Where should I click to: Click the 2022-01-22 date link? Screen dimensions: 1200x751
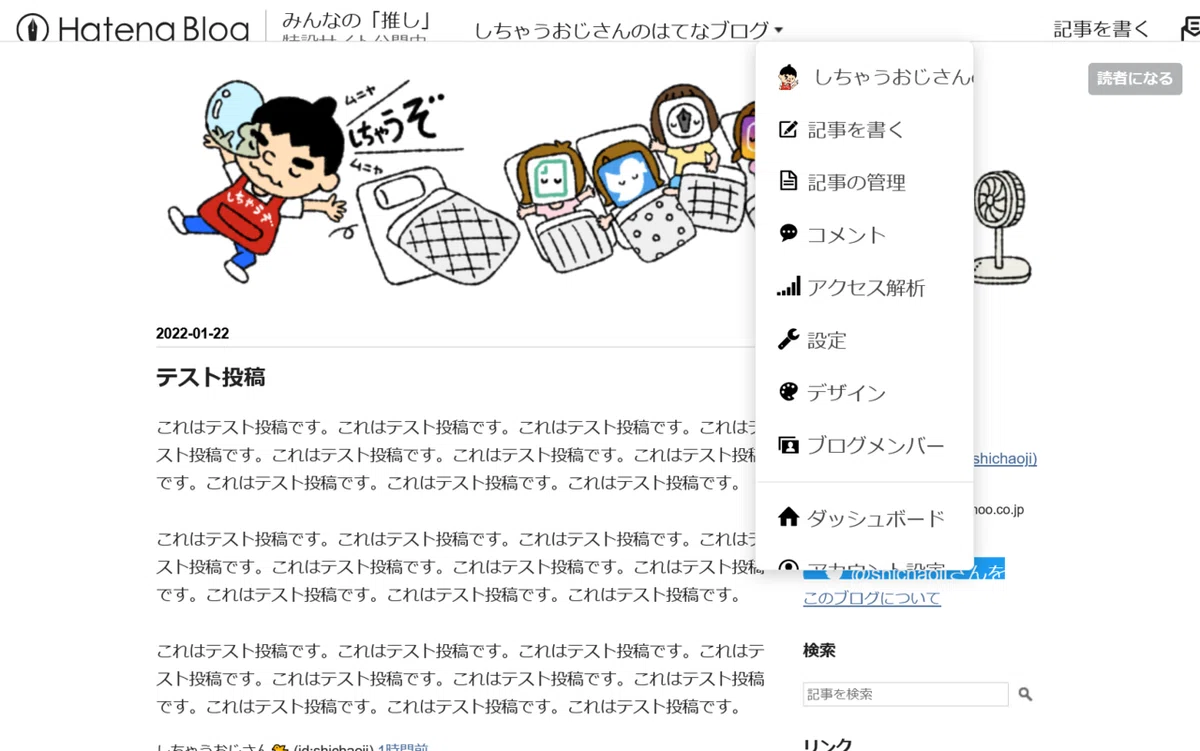point(192,334)
